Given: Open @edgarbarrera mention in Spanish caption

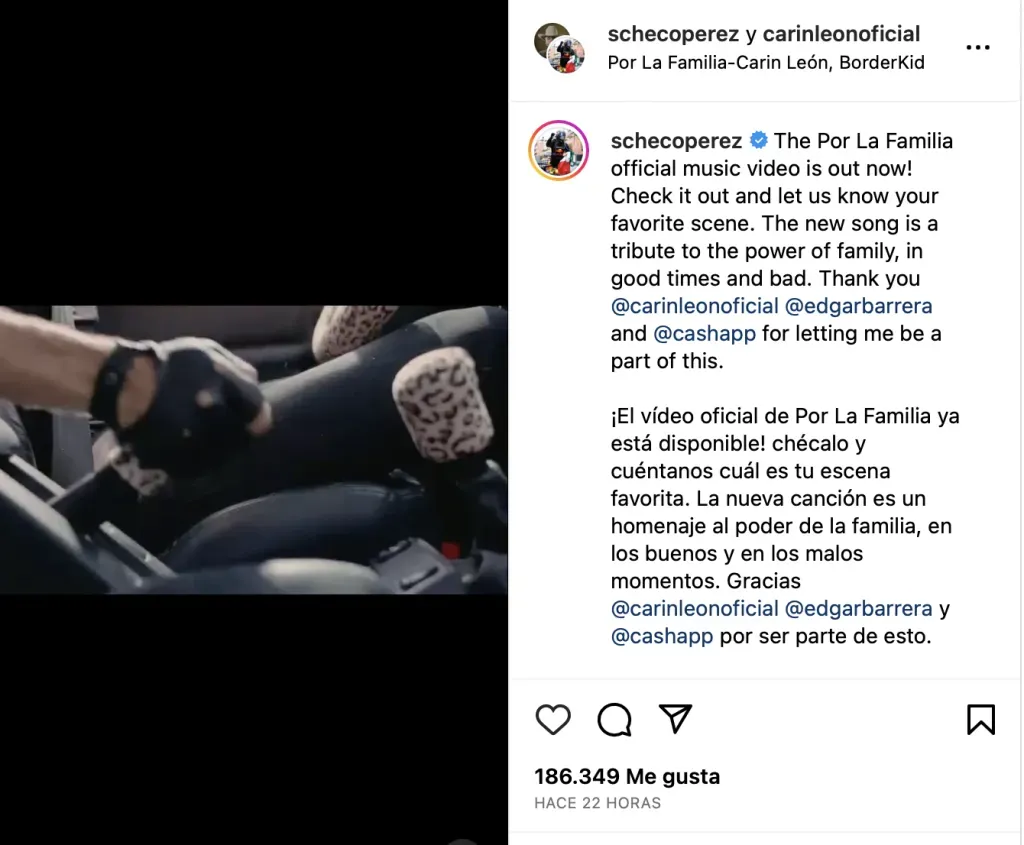Looking at the screenshot, I should (858, 609).
